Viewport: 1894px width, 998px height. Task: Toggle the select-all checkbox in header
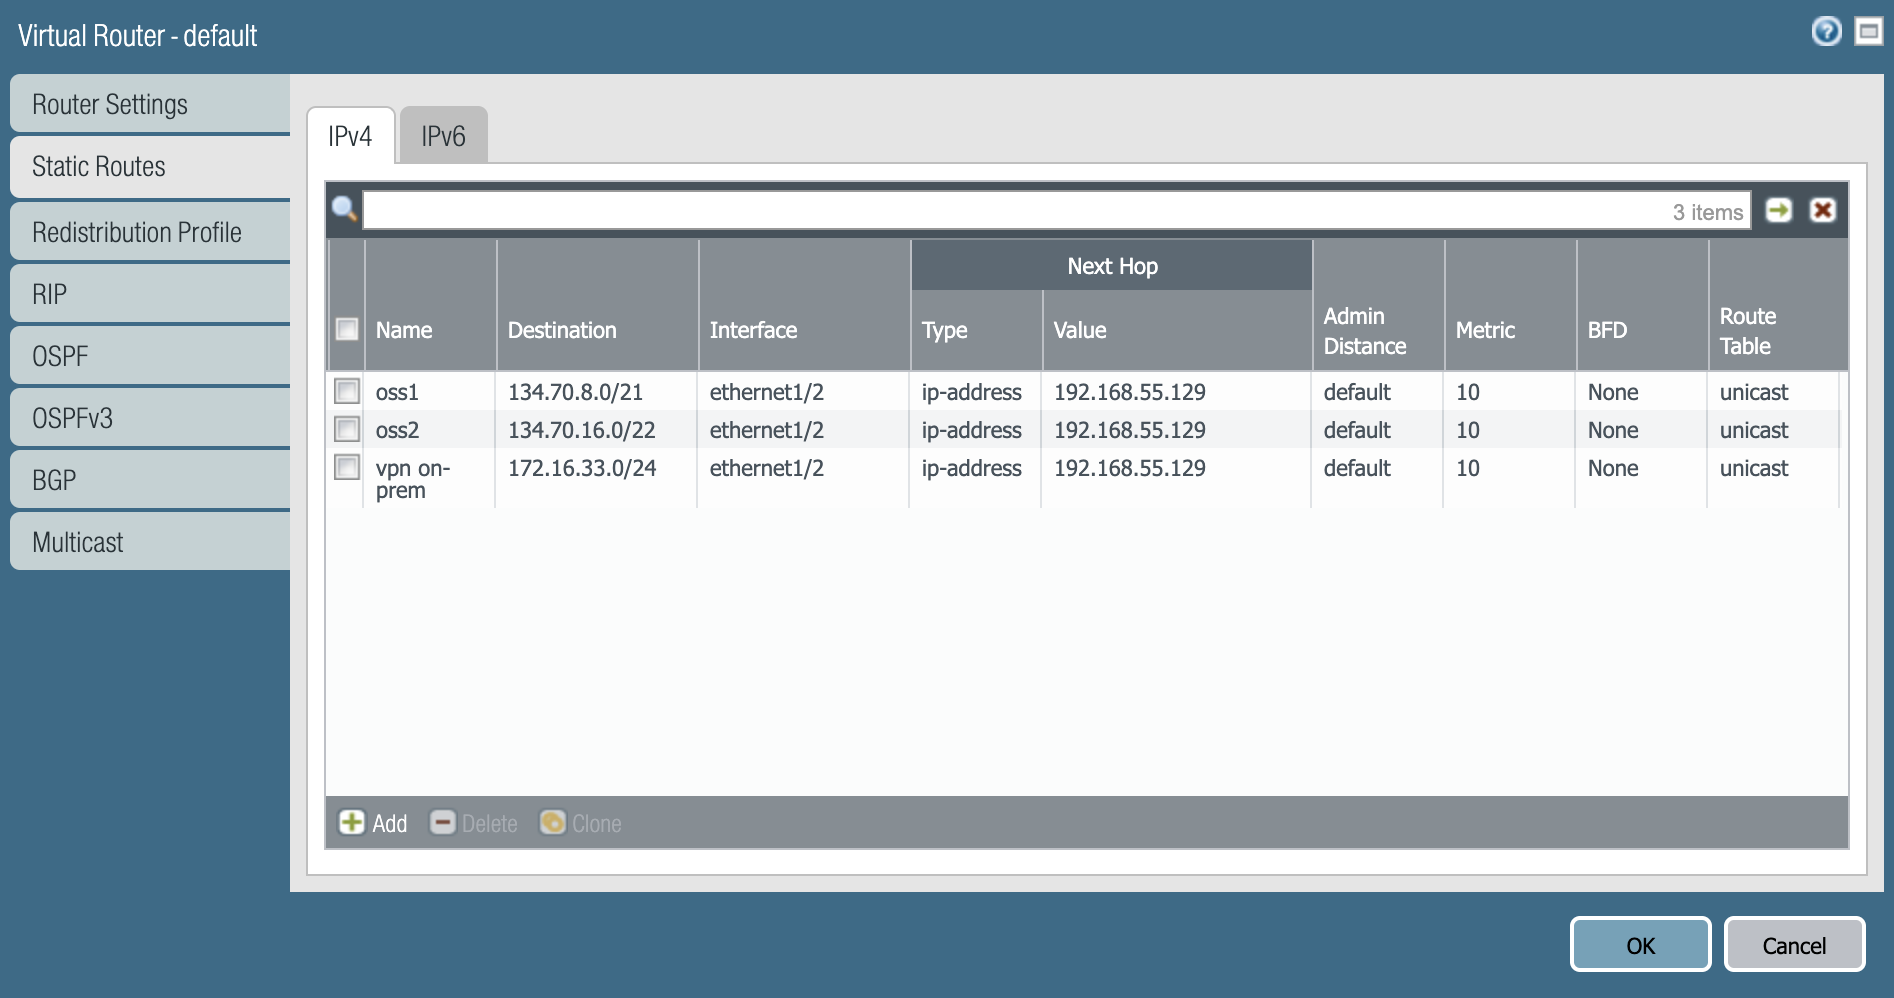[x=347, y=329]
